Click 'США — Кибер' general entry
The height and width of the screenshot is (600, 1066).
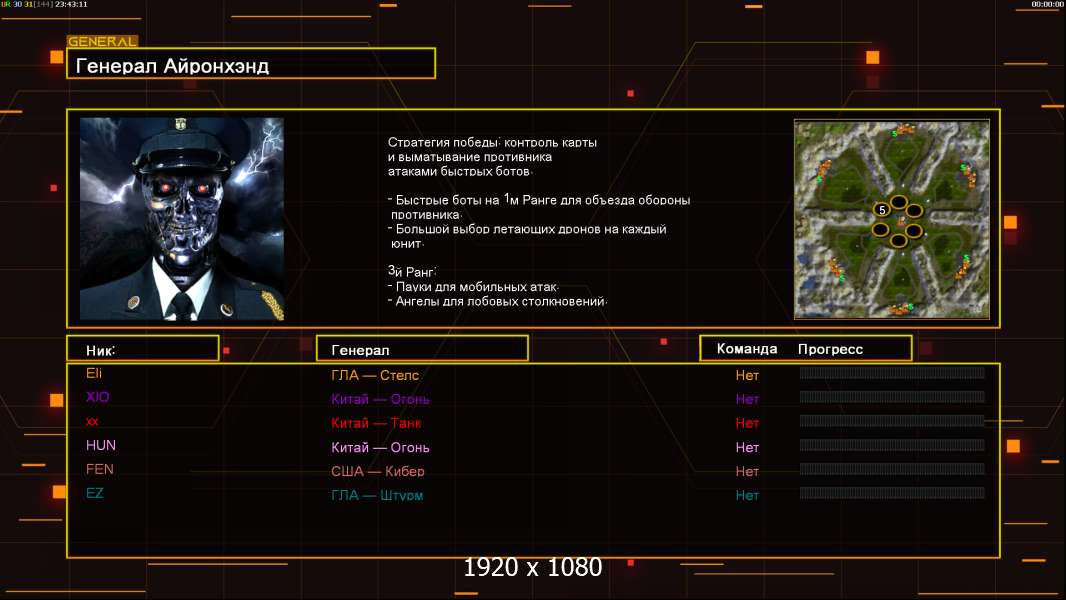tap(377, 471)
